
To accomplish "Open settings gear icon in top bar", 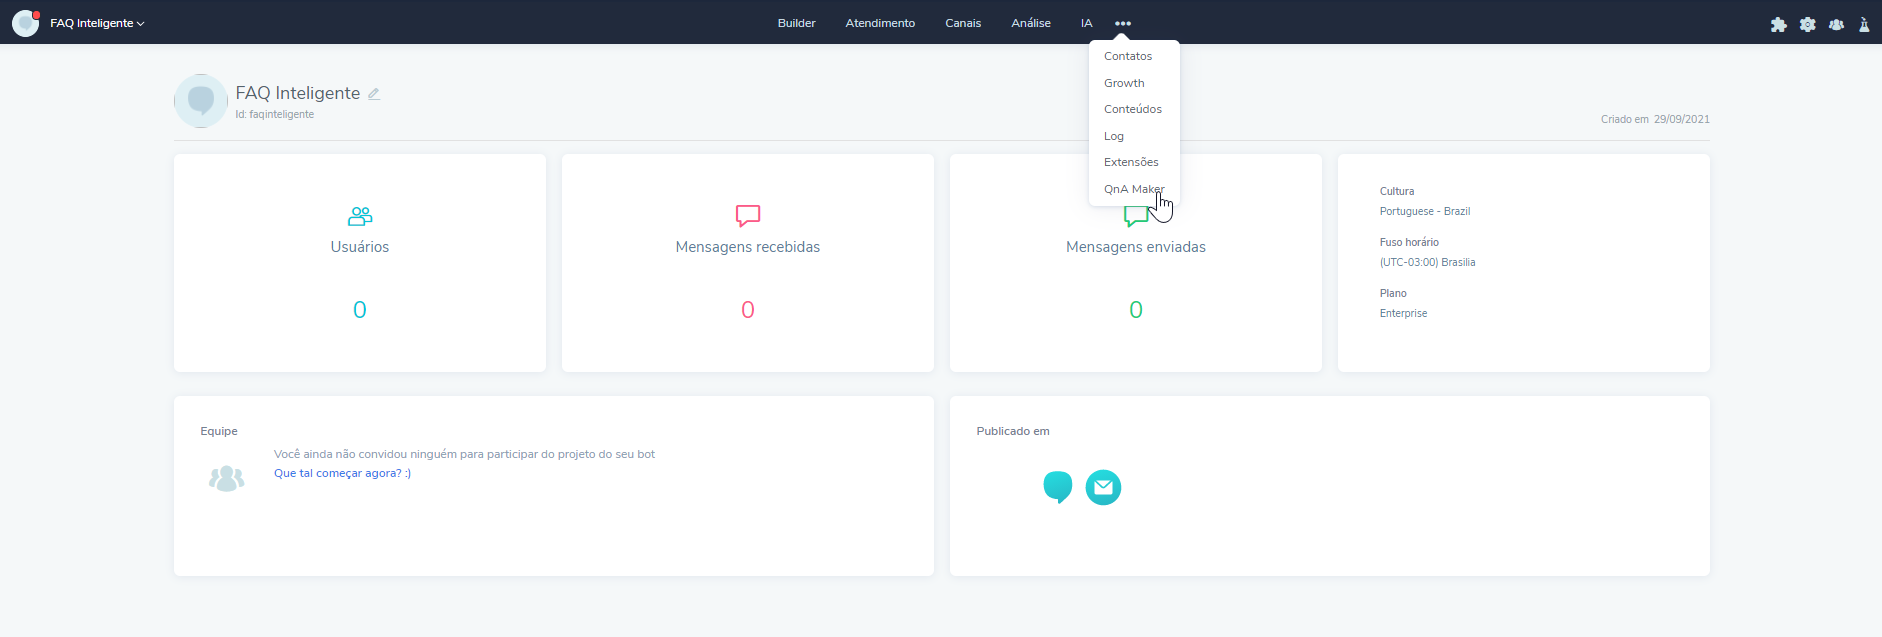I will click(1807, 24).
